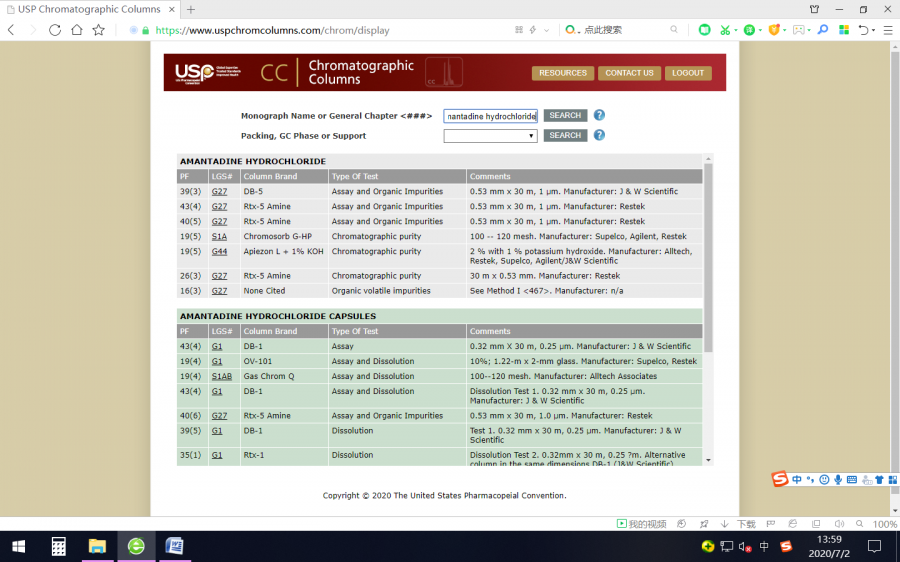Click the help icon beside Packing search
900x562 pixels.
(x=599, y=135)
